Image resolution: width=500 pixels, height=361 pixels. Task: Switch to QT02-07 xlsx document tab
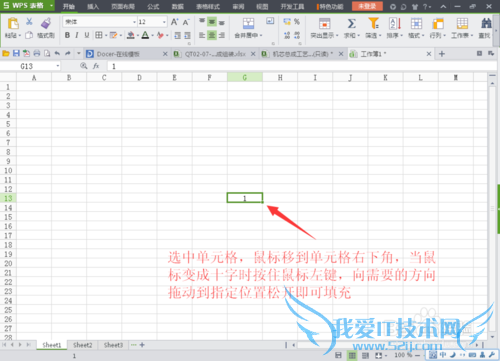215,54
